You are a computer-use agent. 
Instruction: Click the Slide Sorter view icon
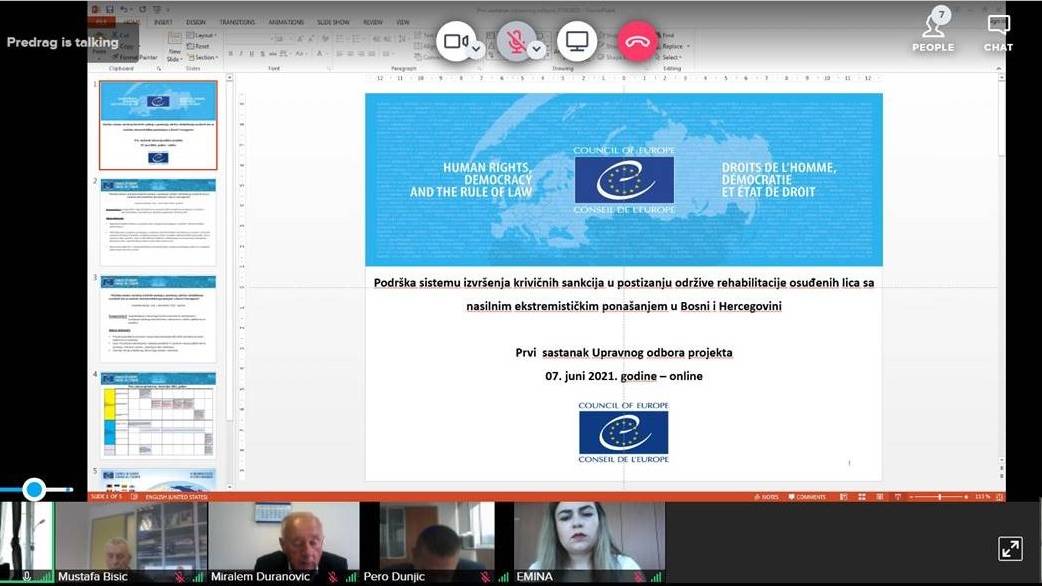[x=862, y=497]
